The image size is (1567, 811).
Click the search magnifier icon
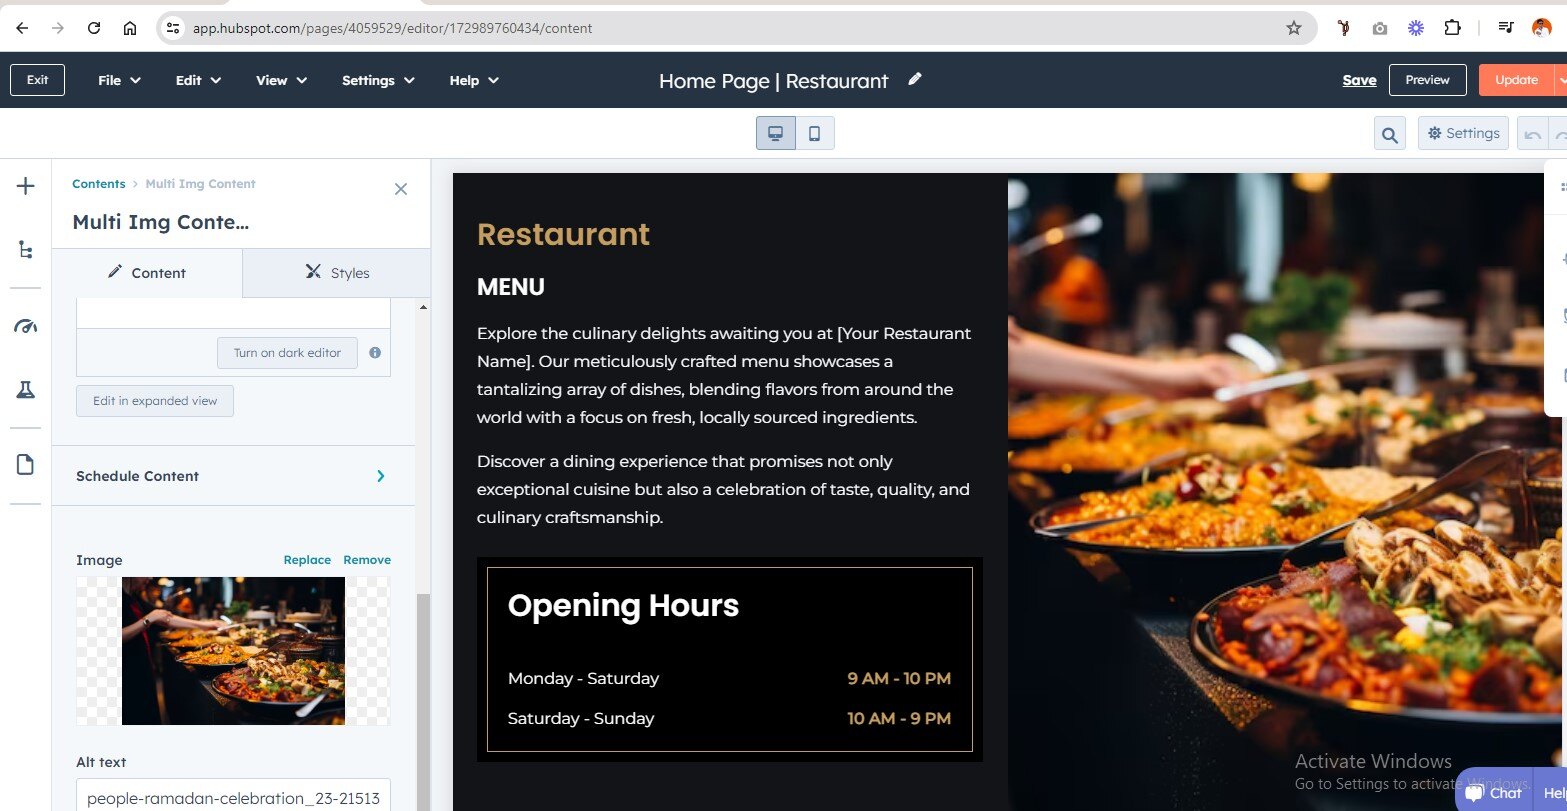(1389, 134)
